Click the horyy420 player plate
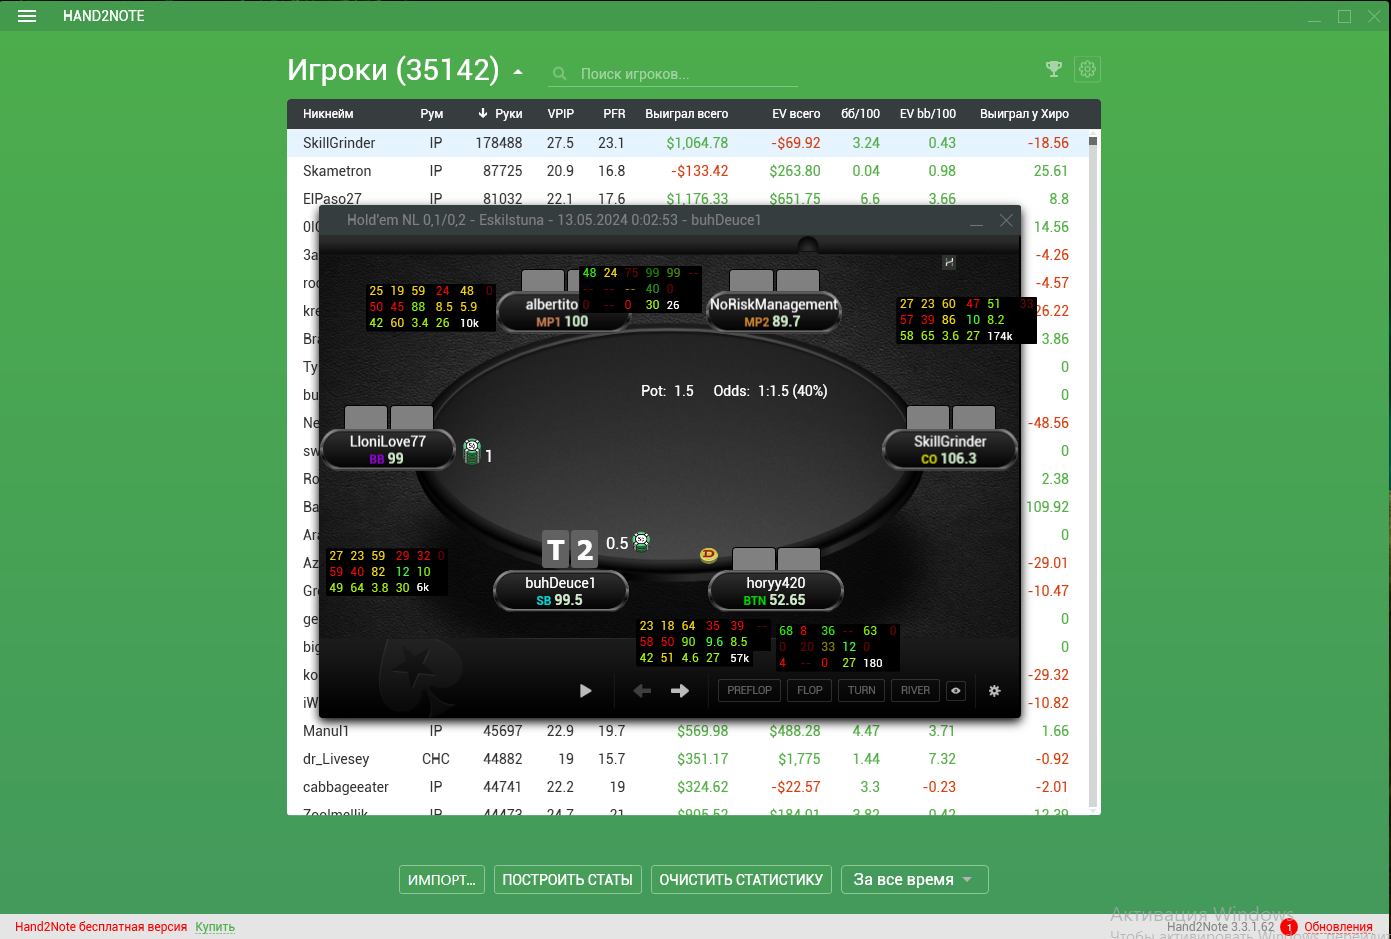This screenshot has height=939, width=1391. tap(775, 591)
